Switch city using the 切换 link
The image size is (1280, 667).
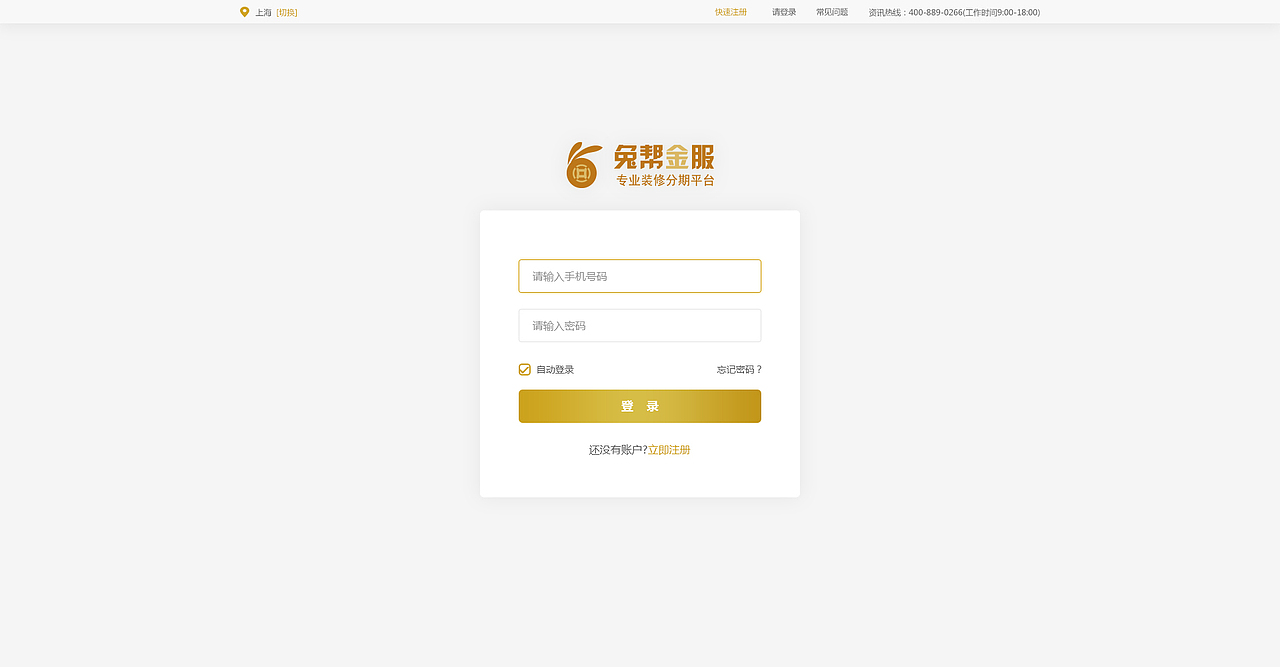(288, 12)
